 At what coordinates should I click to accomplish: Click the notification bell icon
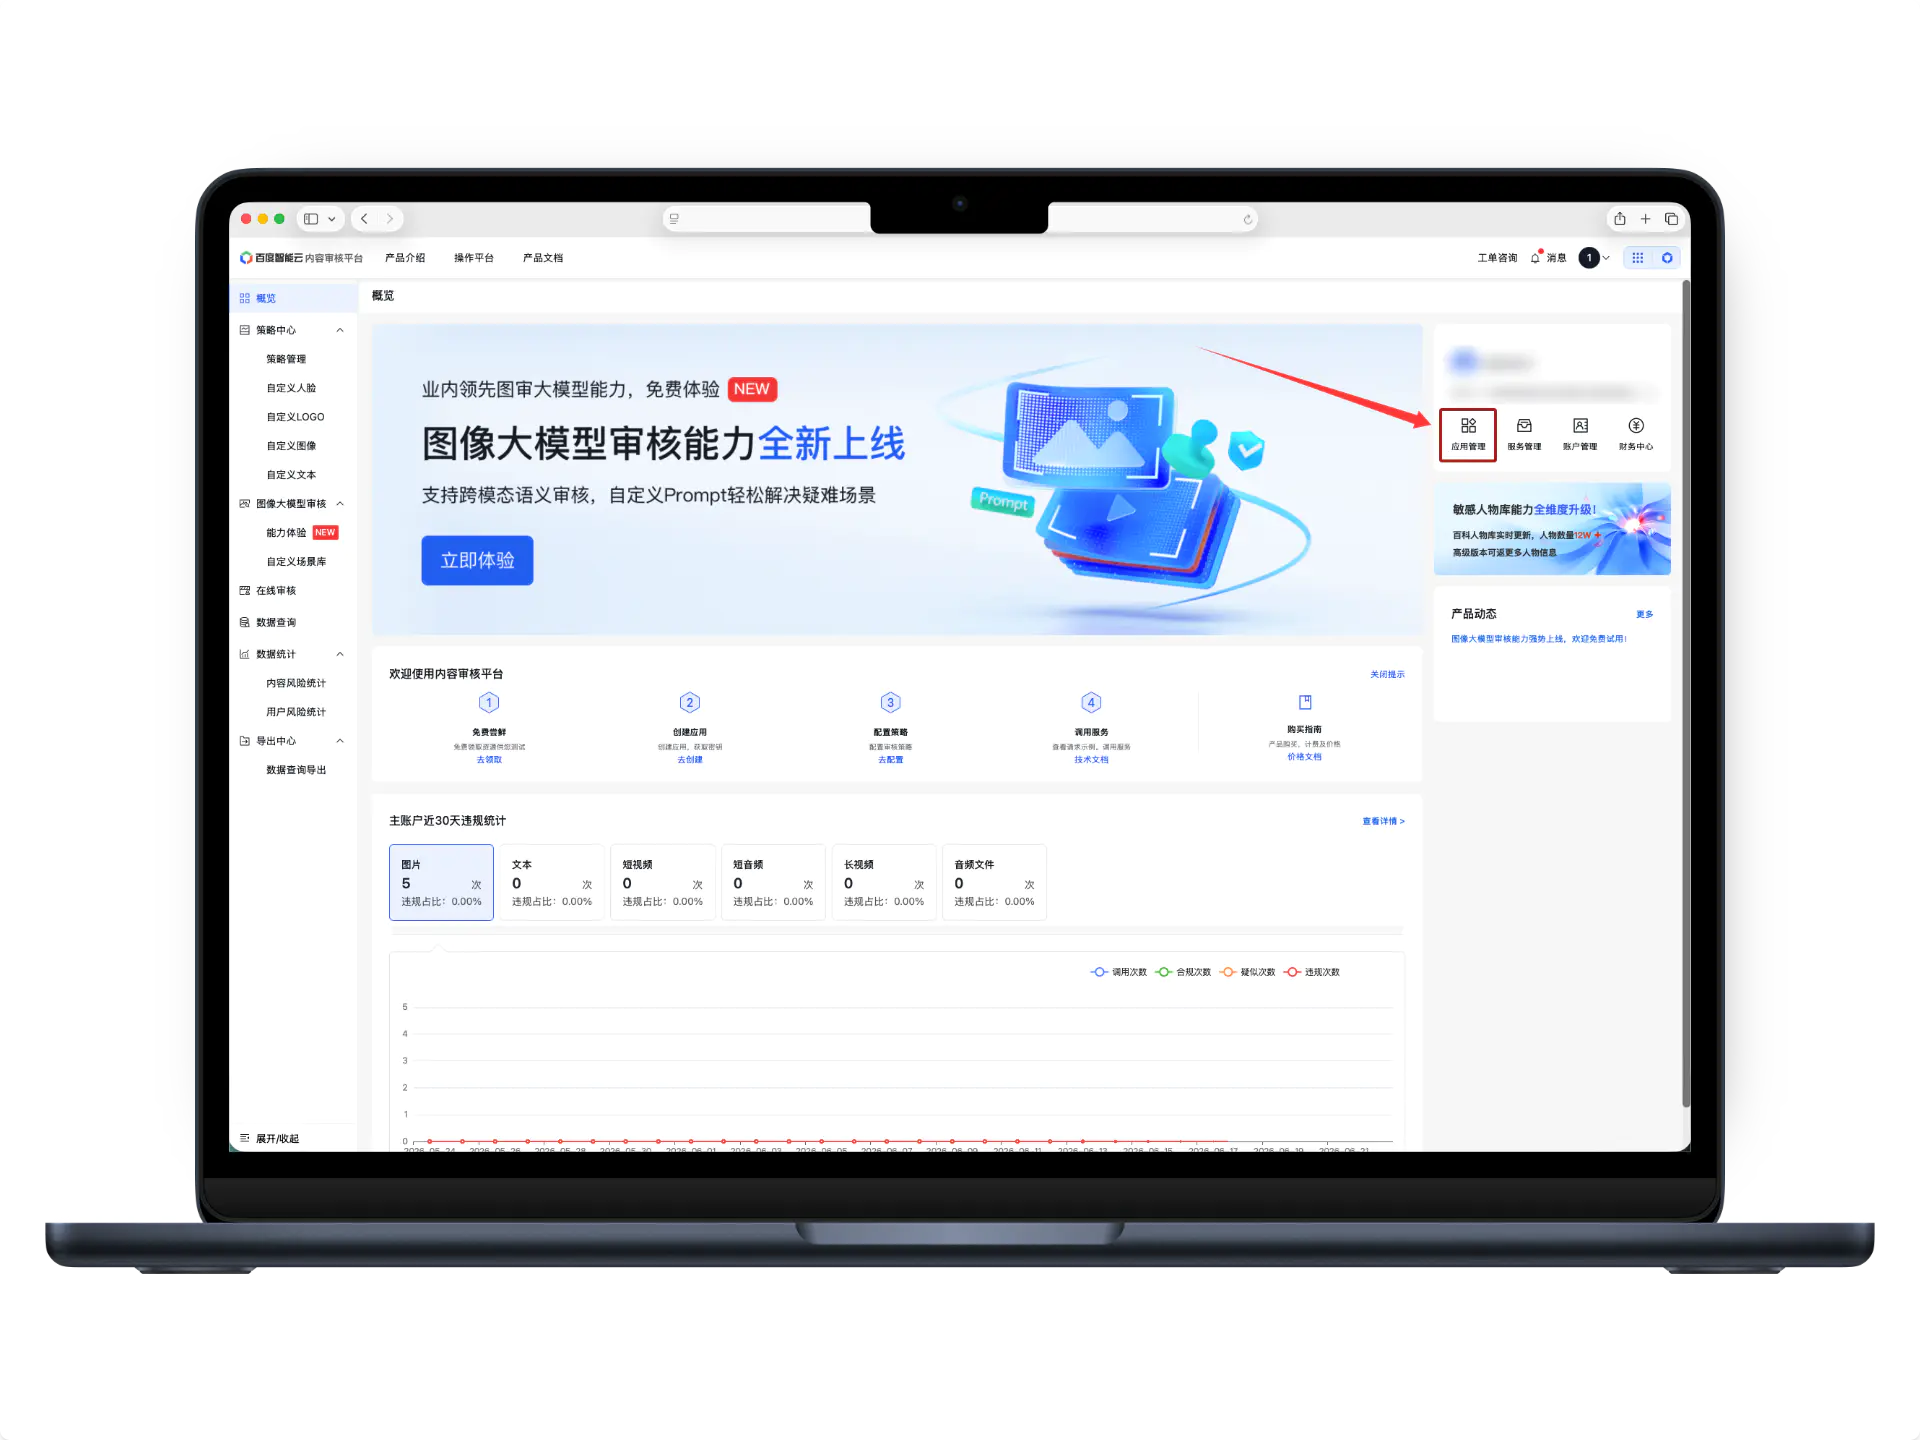1535,258
